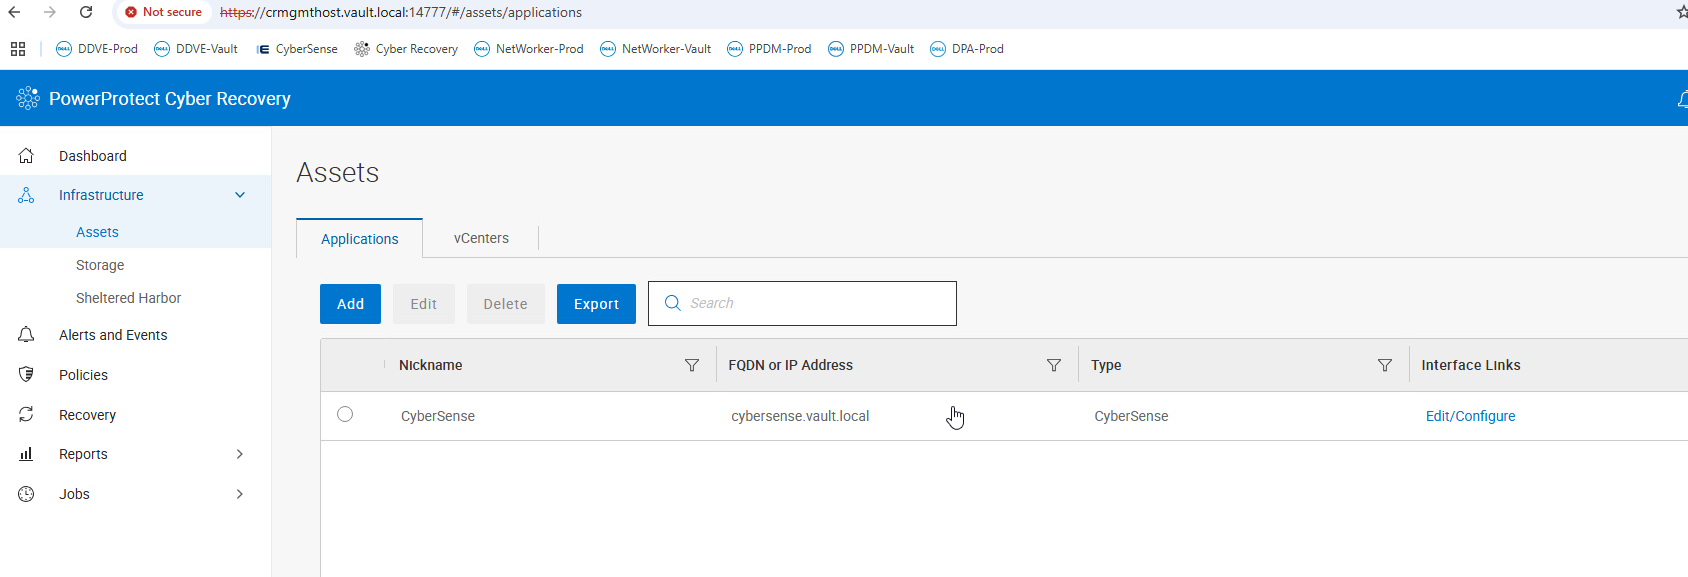Click the Dashboard home icon
Image resolution: width=1688 pixels, height=577 pixels.
click(26, 156)
